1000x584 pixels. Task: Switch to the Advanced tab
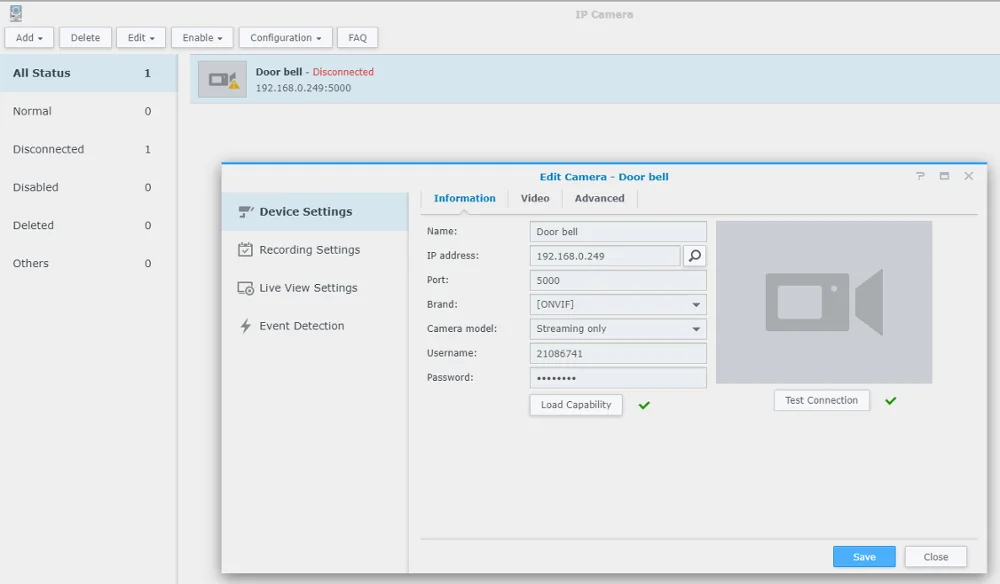(599, 198)
